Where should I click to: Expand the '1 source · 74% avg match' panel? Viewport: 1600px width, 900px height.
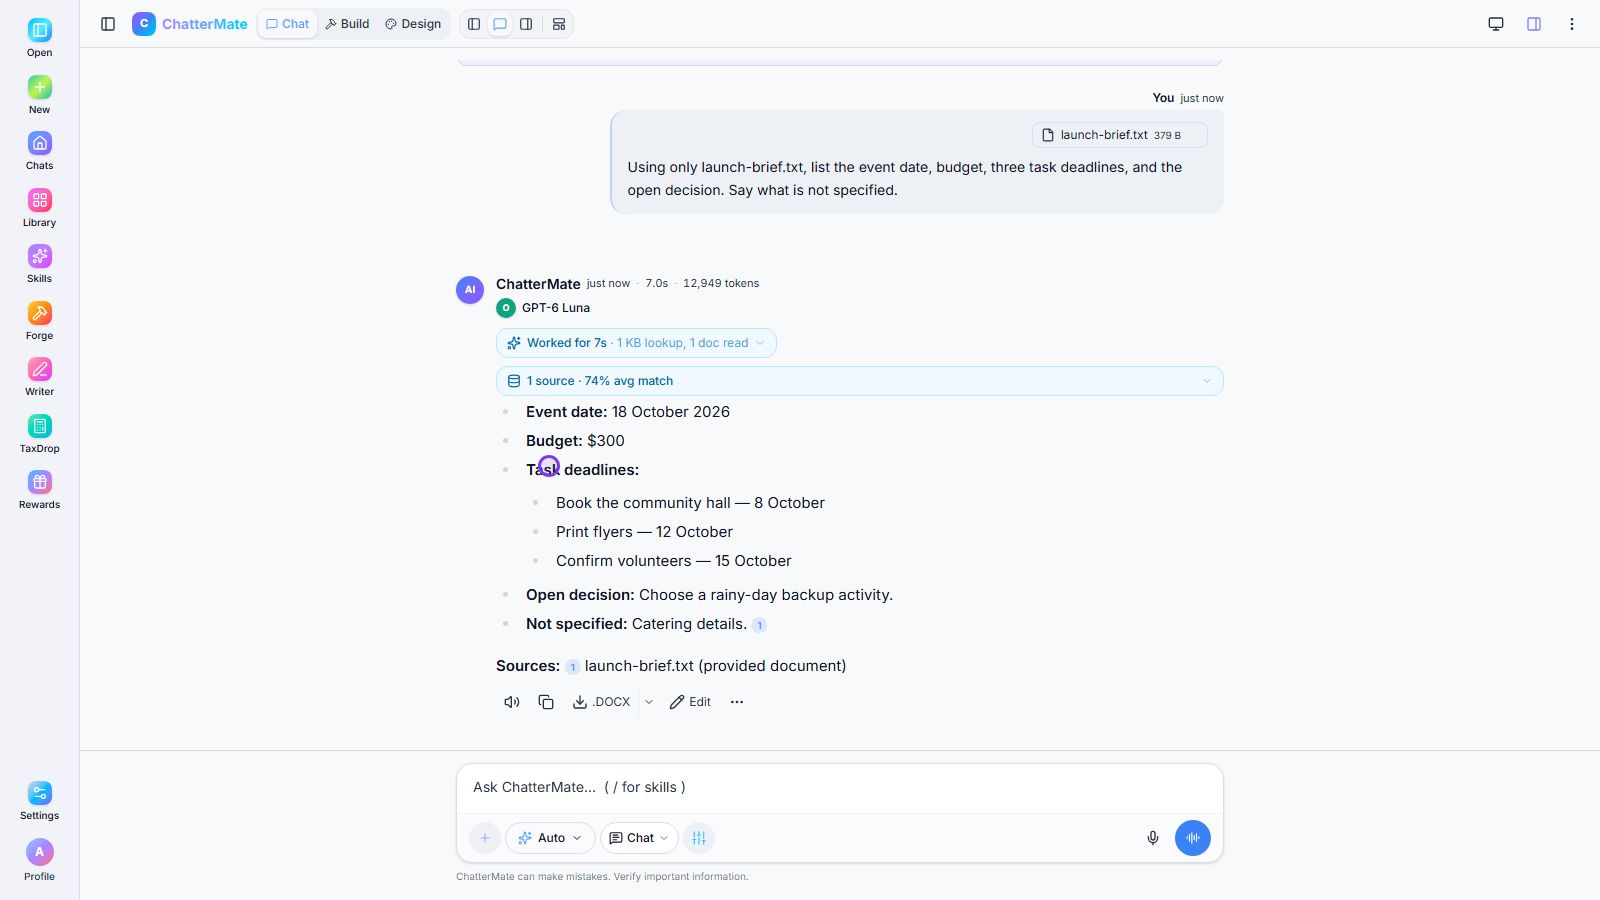860,381
